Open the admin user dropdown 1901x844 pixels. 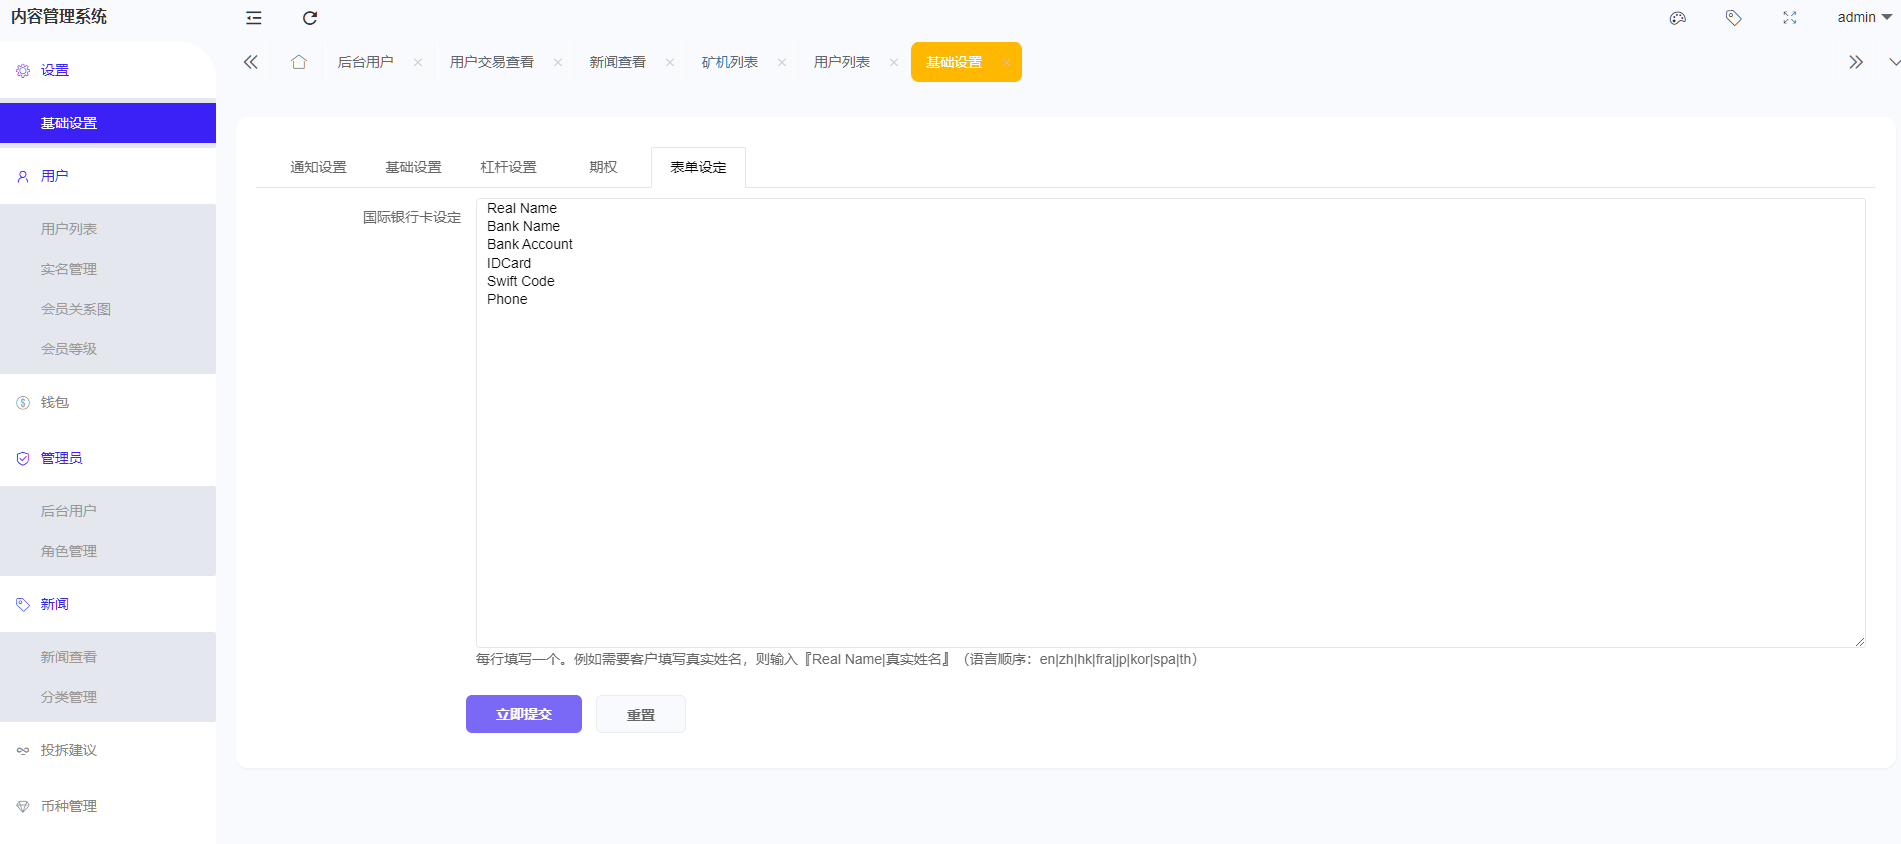[1863, 17]
